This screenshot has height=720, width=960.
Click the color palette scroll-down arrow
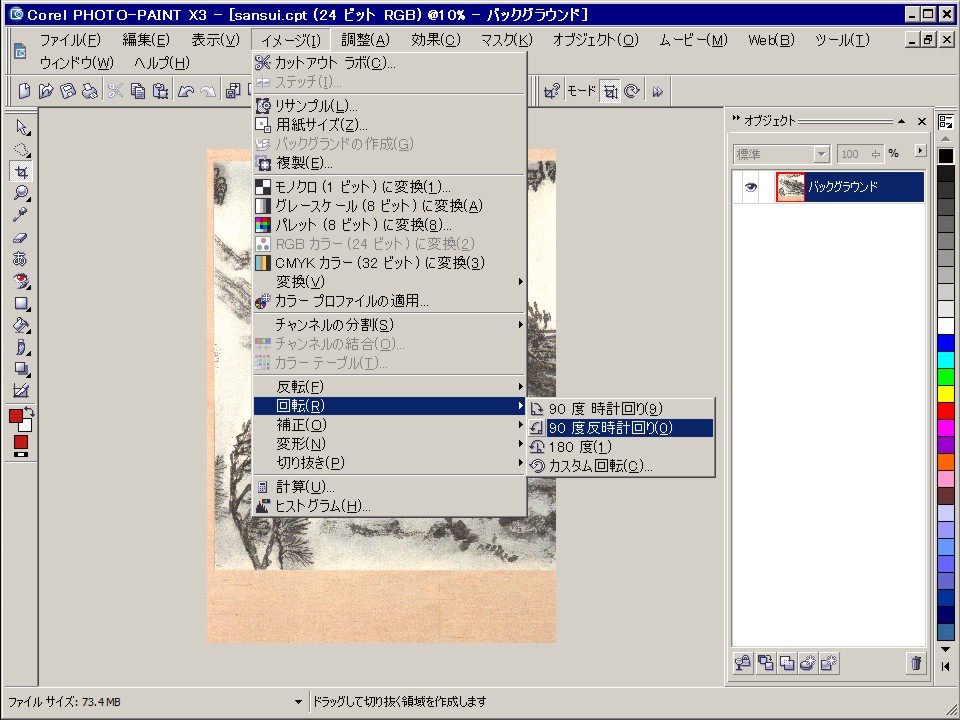click(945, 649)
